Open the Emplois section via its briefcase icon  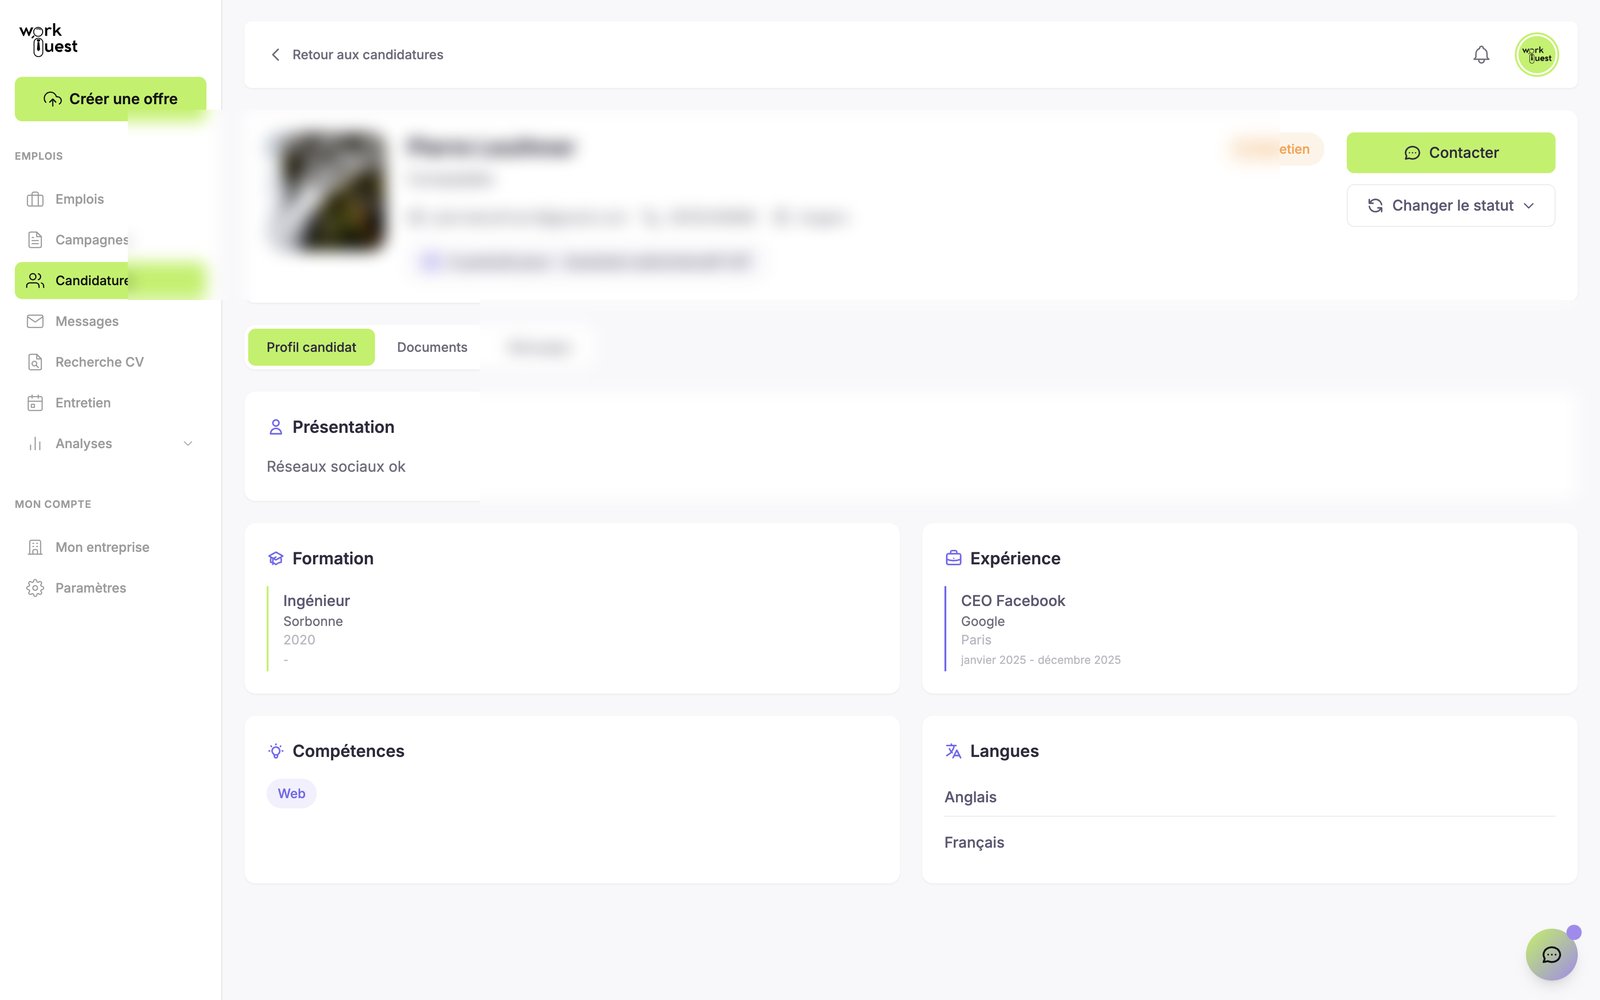click(x=35, y=199)
